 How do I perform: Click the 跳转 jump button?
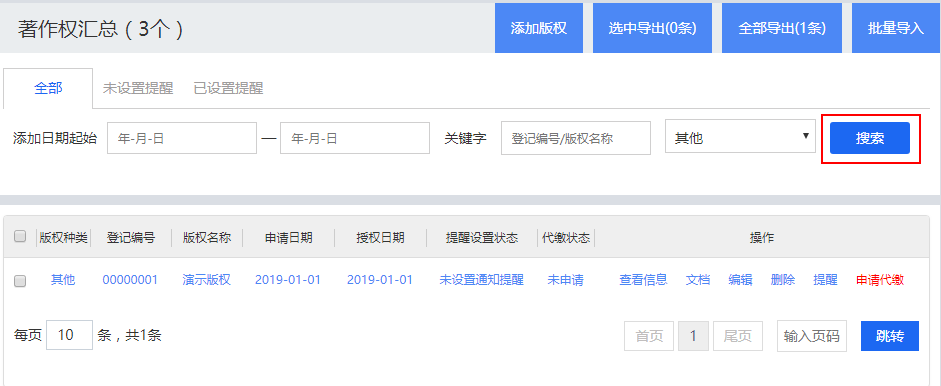point(890,336)
